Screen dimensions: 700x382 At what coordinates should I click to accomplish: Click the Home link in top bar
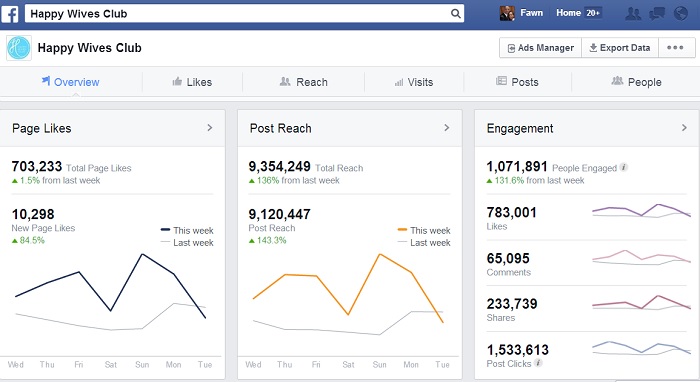568,13
